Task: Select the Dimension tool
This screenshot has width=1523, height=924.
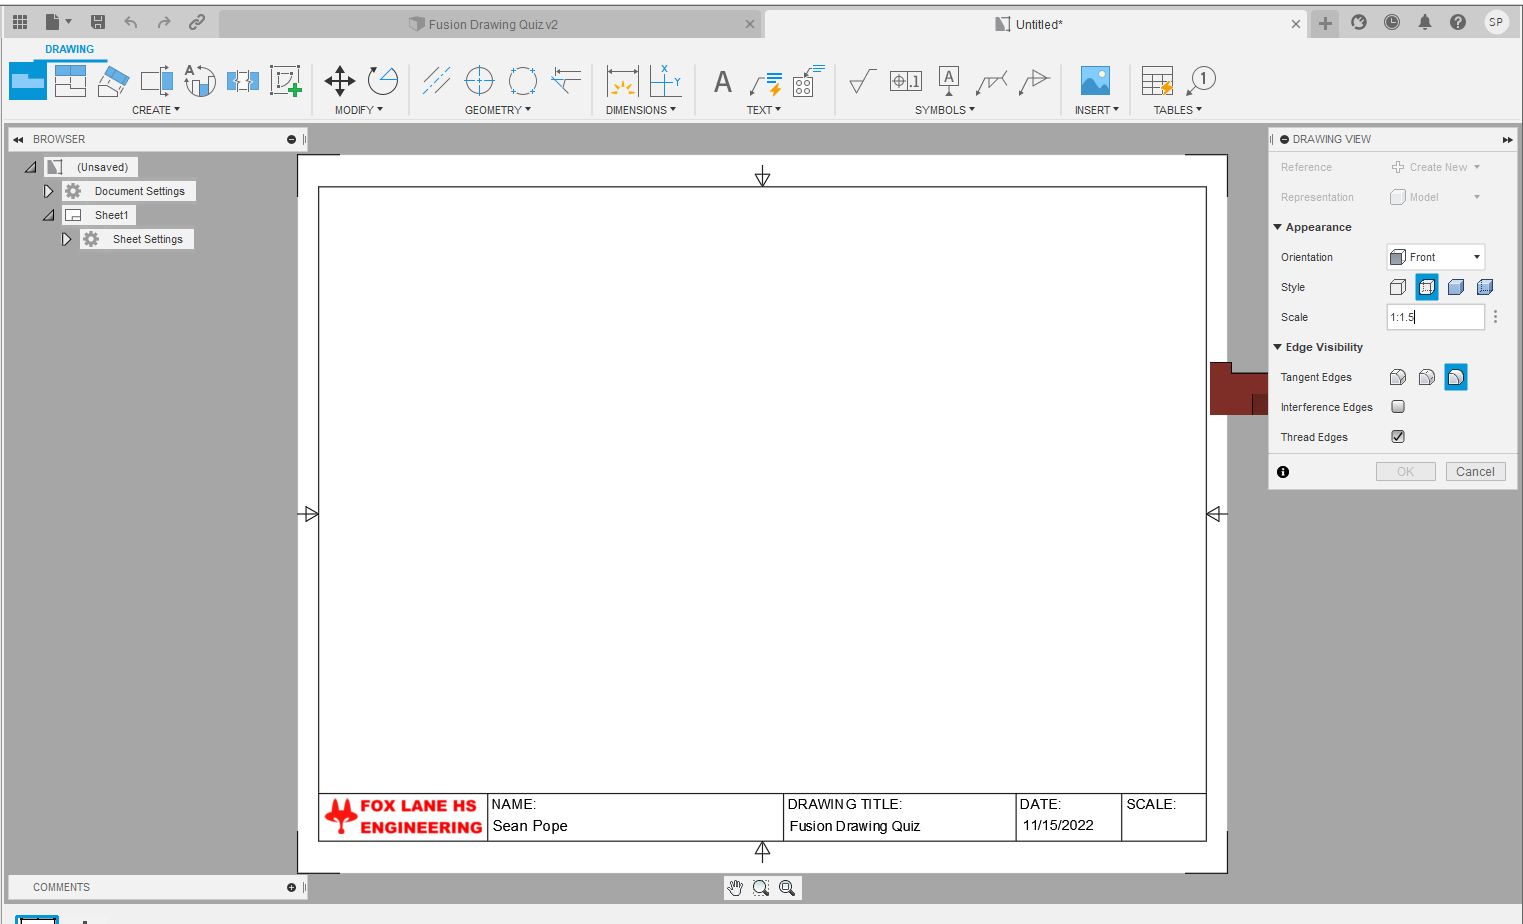Action: point(623,80)
